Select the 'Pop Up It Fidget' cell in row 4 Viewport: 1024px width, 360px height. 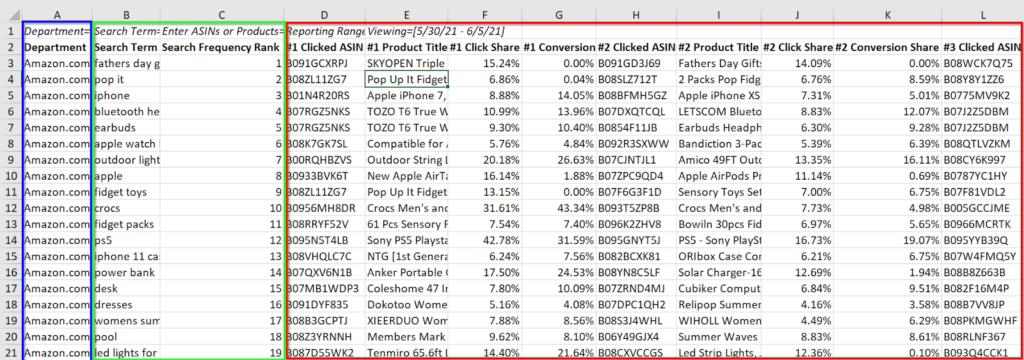pyautogui.click(x=406, y=80)
